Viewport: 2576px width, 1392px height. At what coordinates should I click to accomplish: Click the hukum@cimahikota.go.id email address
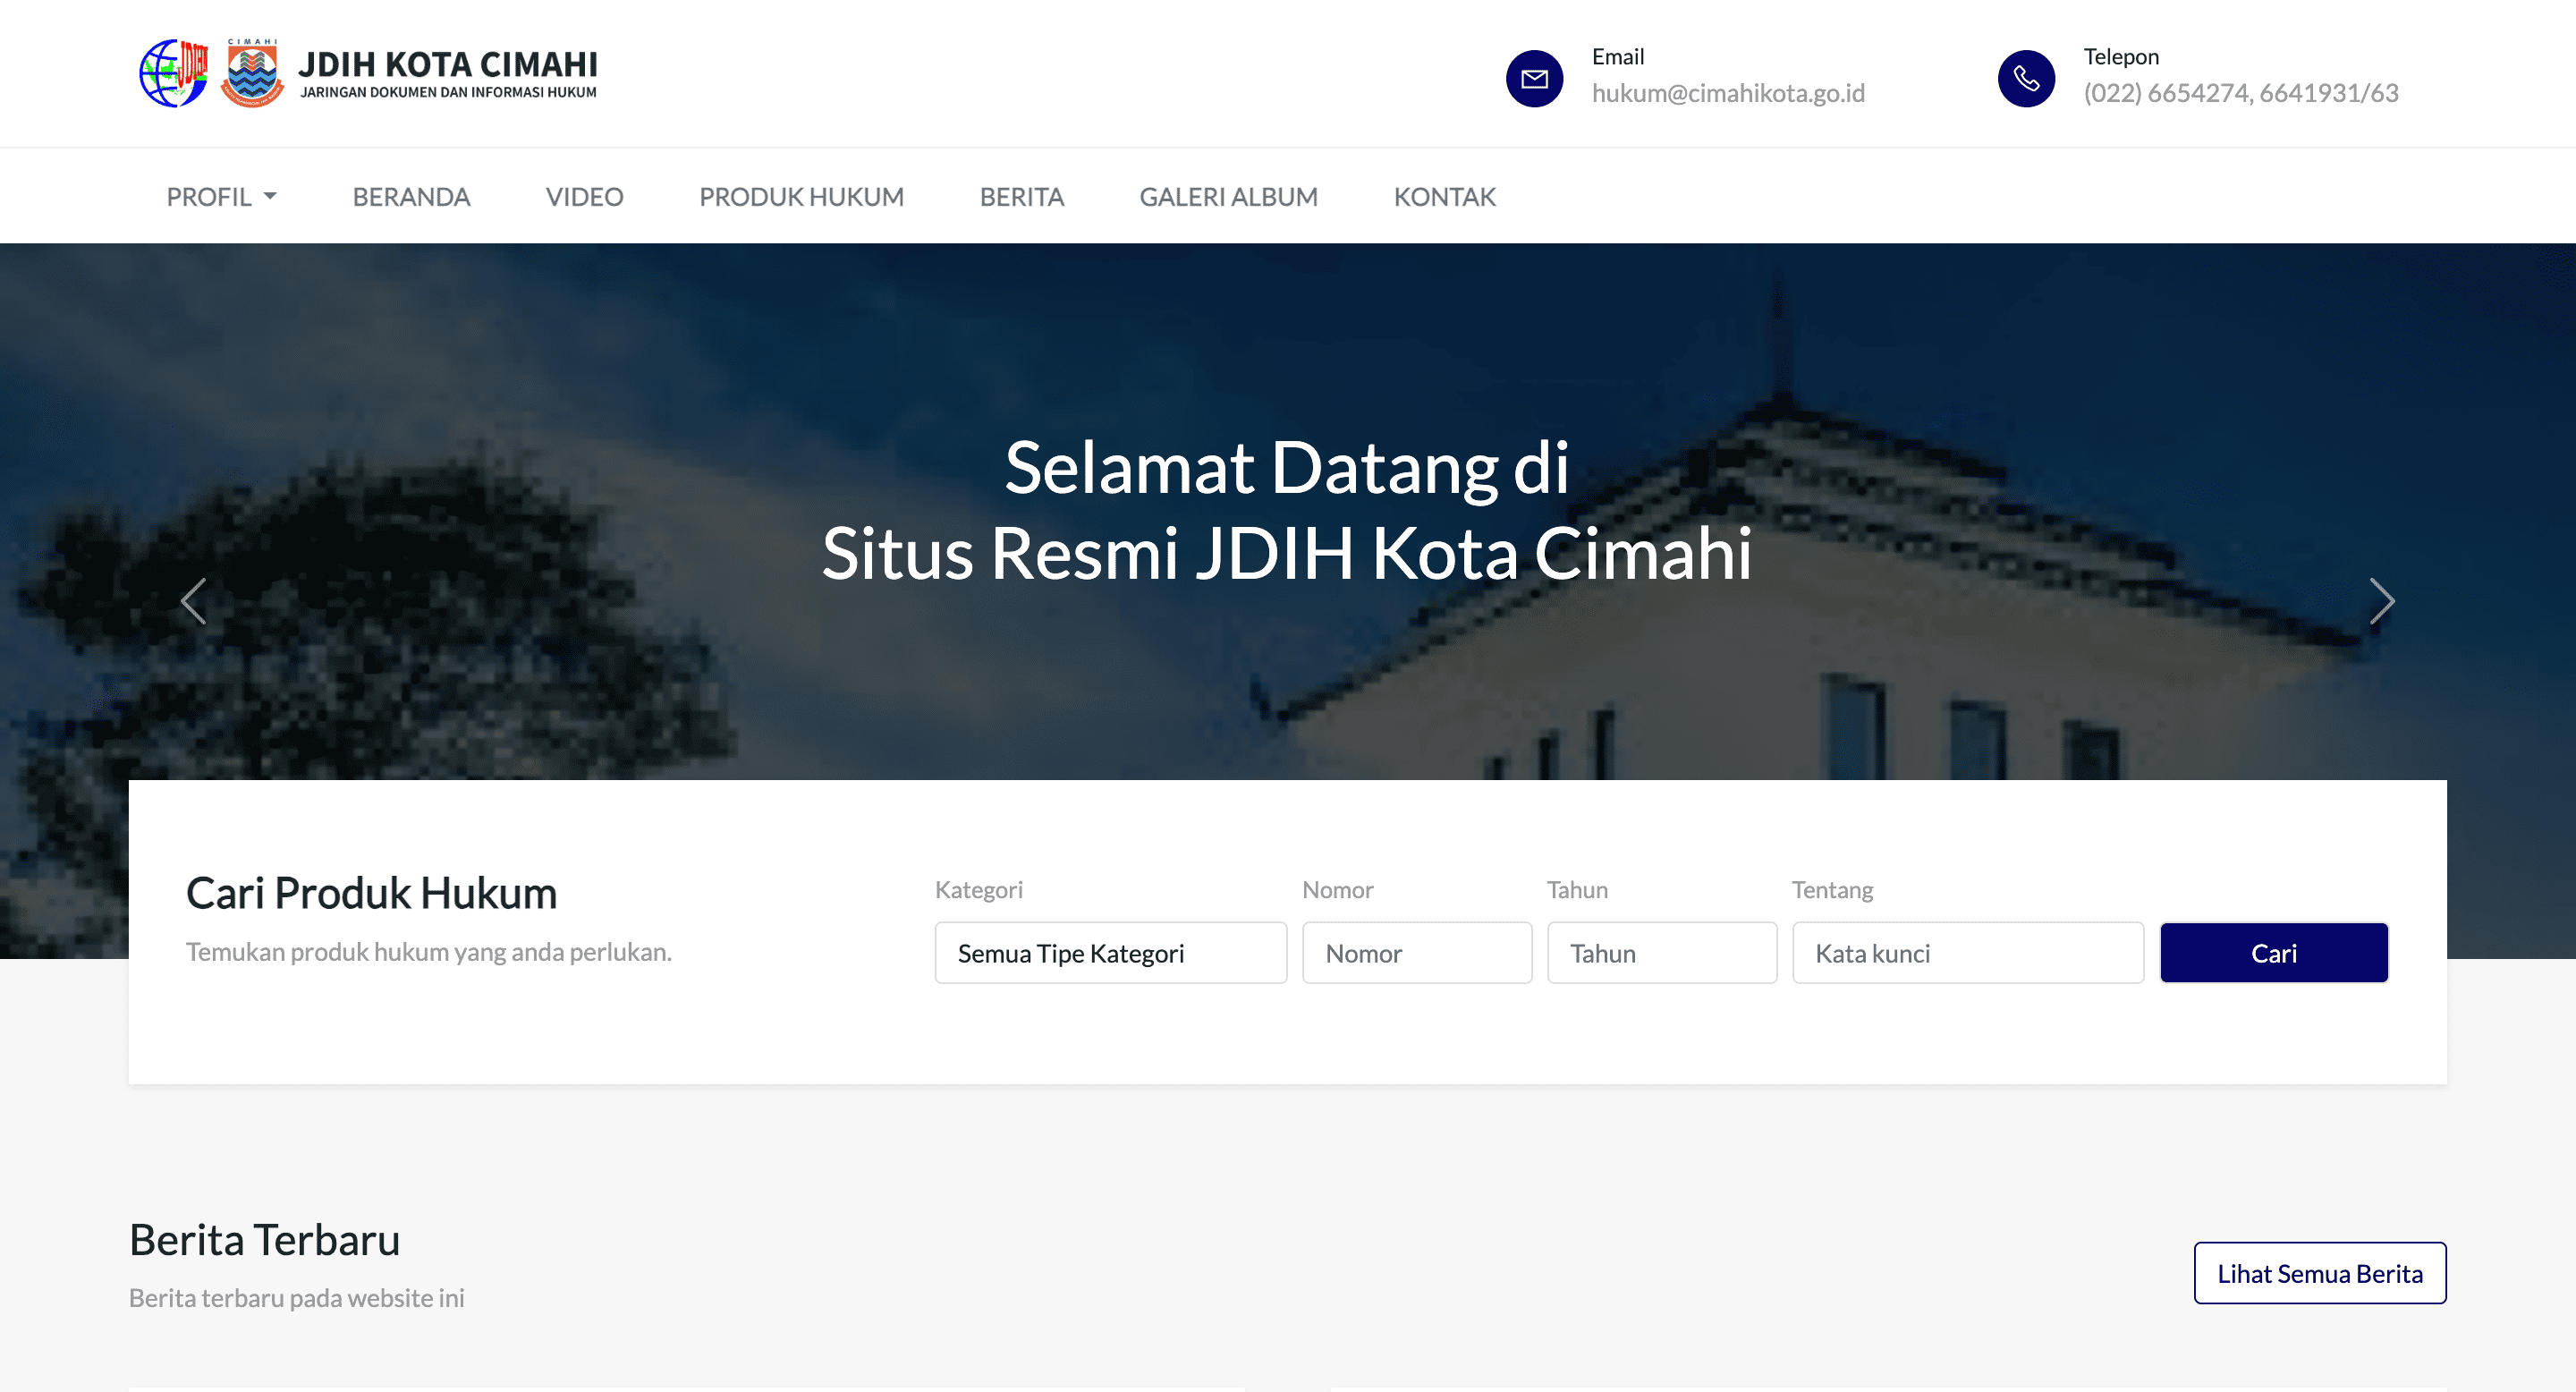tap(1728, 93)
